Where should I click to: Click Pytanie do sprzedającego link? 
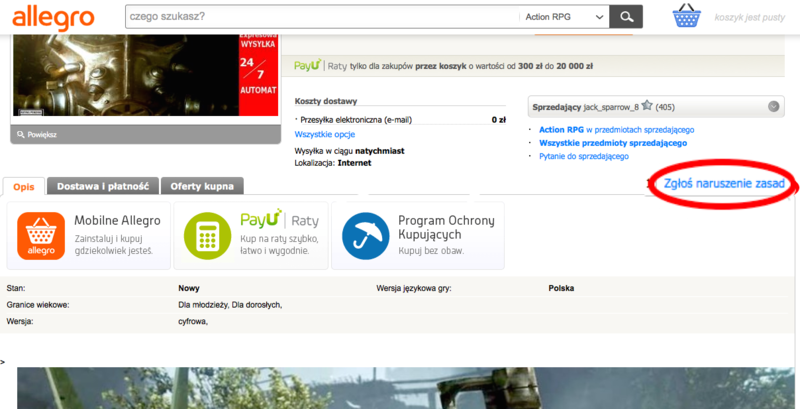(584, 156)
